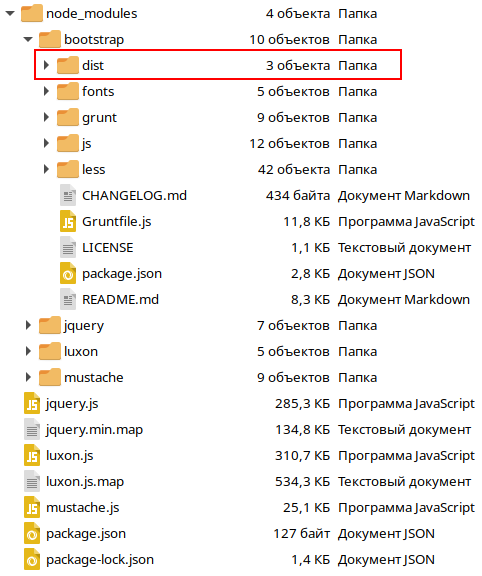Click the 11,8 КБ size value

coord(307,222)
